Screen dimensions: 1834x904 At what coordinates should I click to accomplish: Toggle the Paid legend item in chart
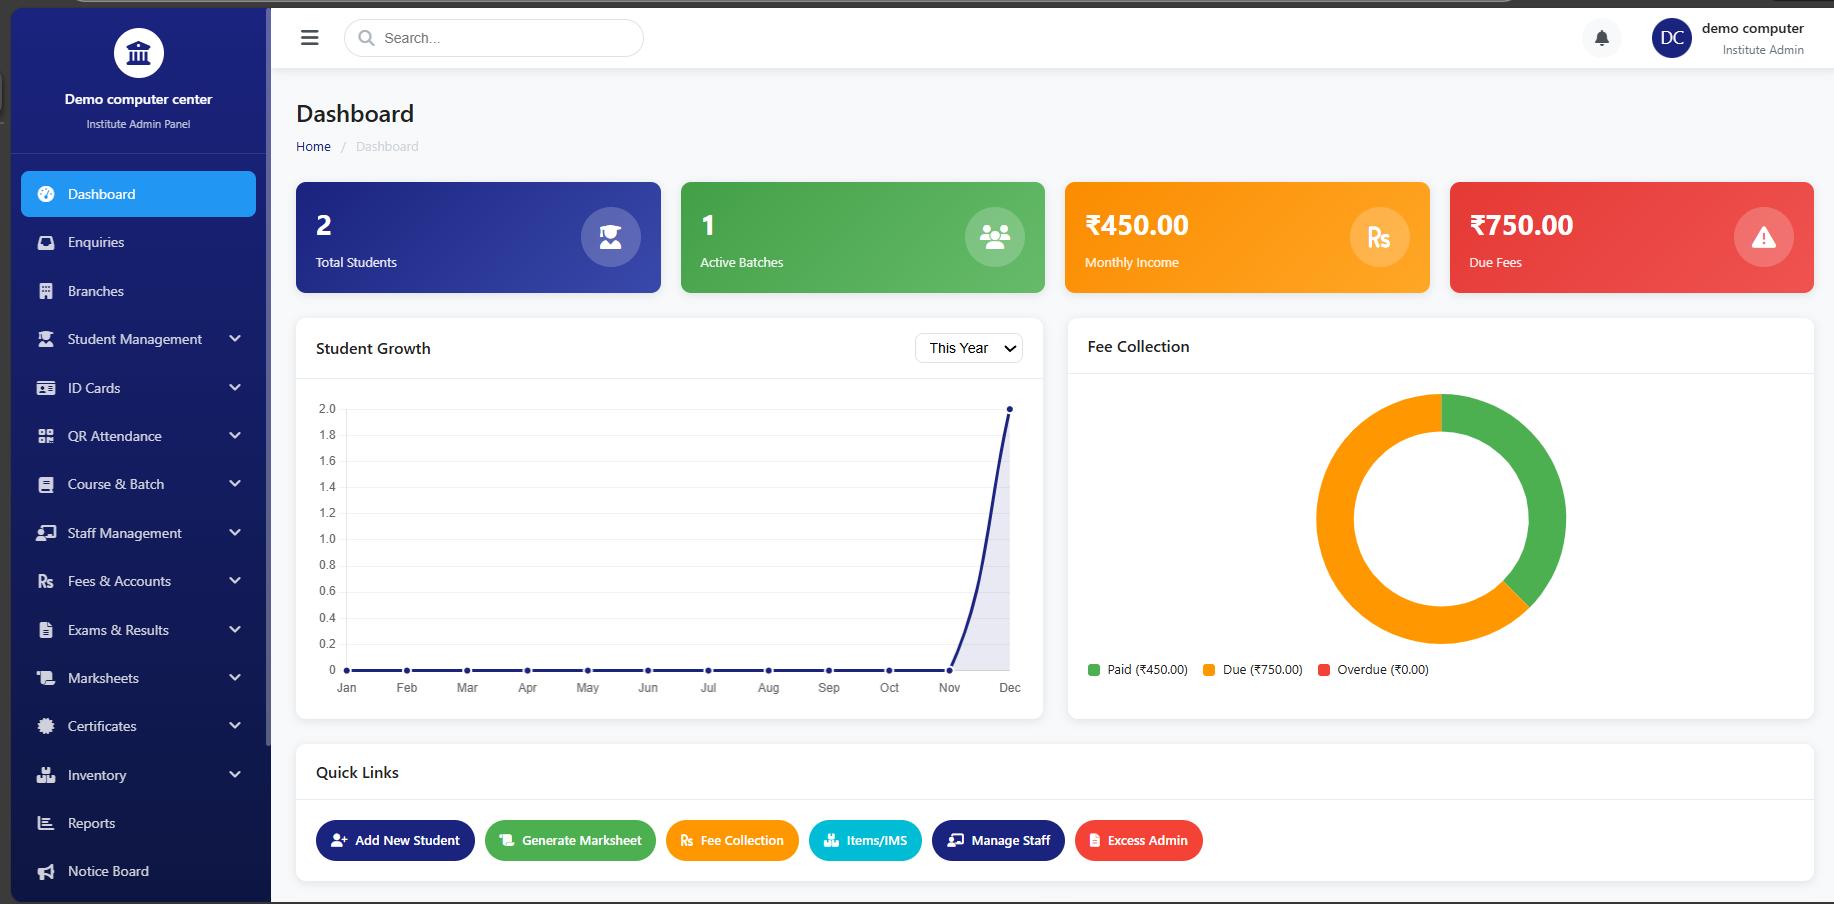click(1138, 670)
